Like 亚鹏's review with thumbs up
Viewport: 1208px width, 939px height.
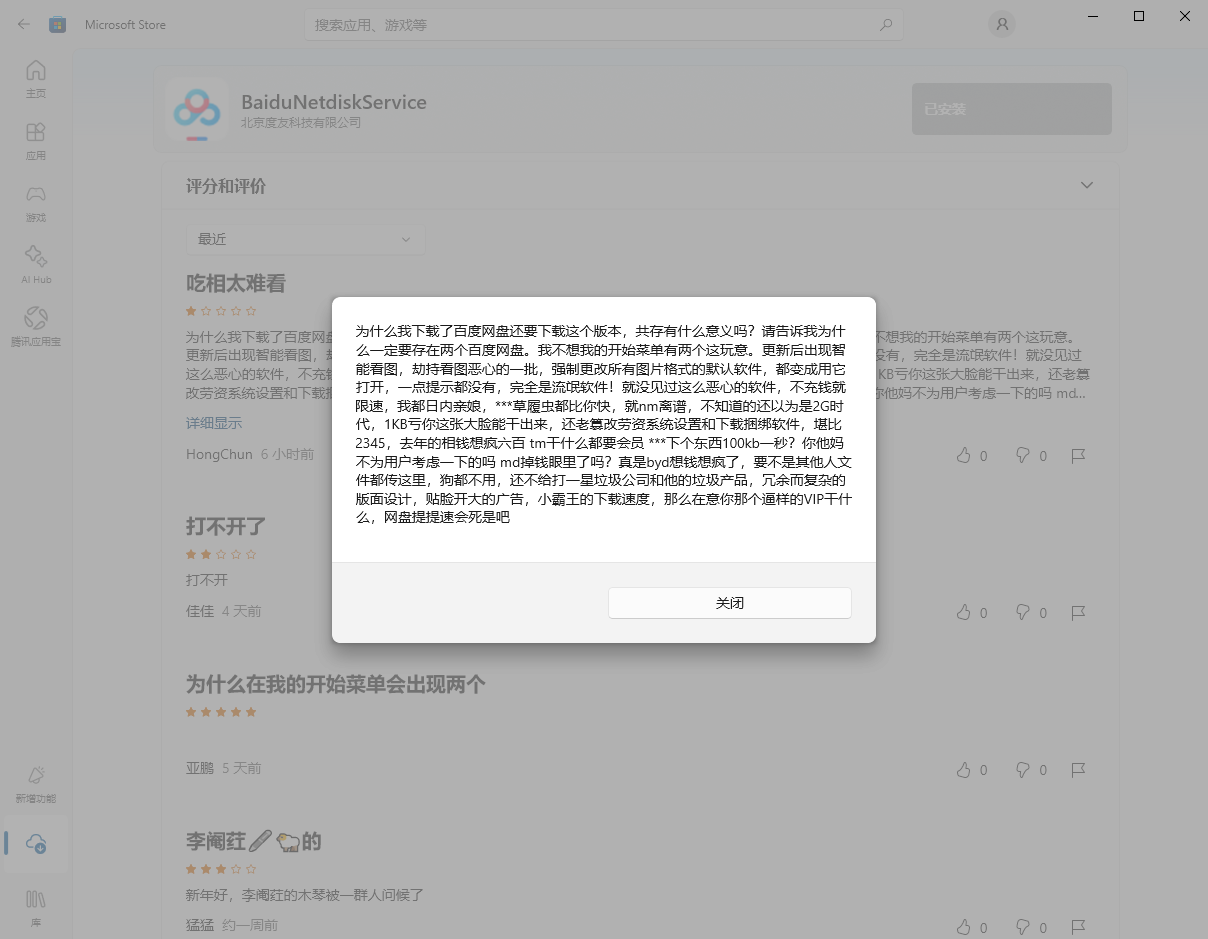pyautogui.click(x=964, y=770)
